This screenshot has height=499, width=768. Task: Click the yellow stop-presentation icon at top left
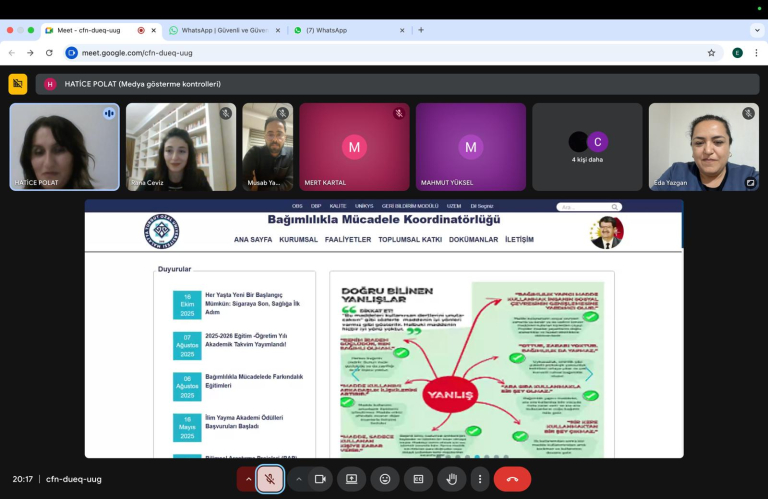pyautogui.click(x=17, y=84)
